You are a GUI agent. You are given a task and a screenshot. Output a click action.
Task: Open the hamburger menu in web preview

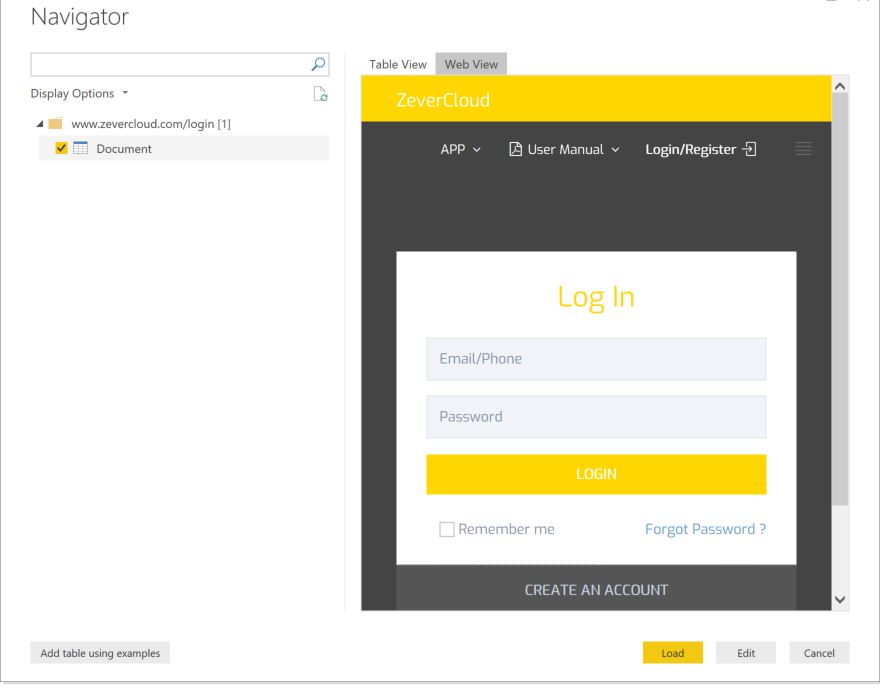point(803,149)
